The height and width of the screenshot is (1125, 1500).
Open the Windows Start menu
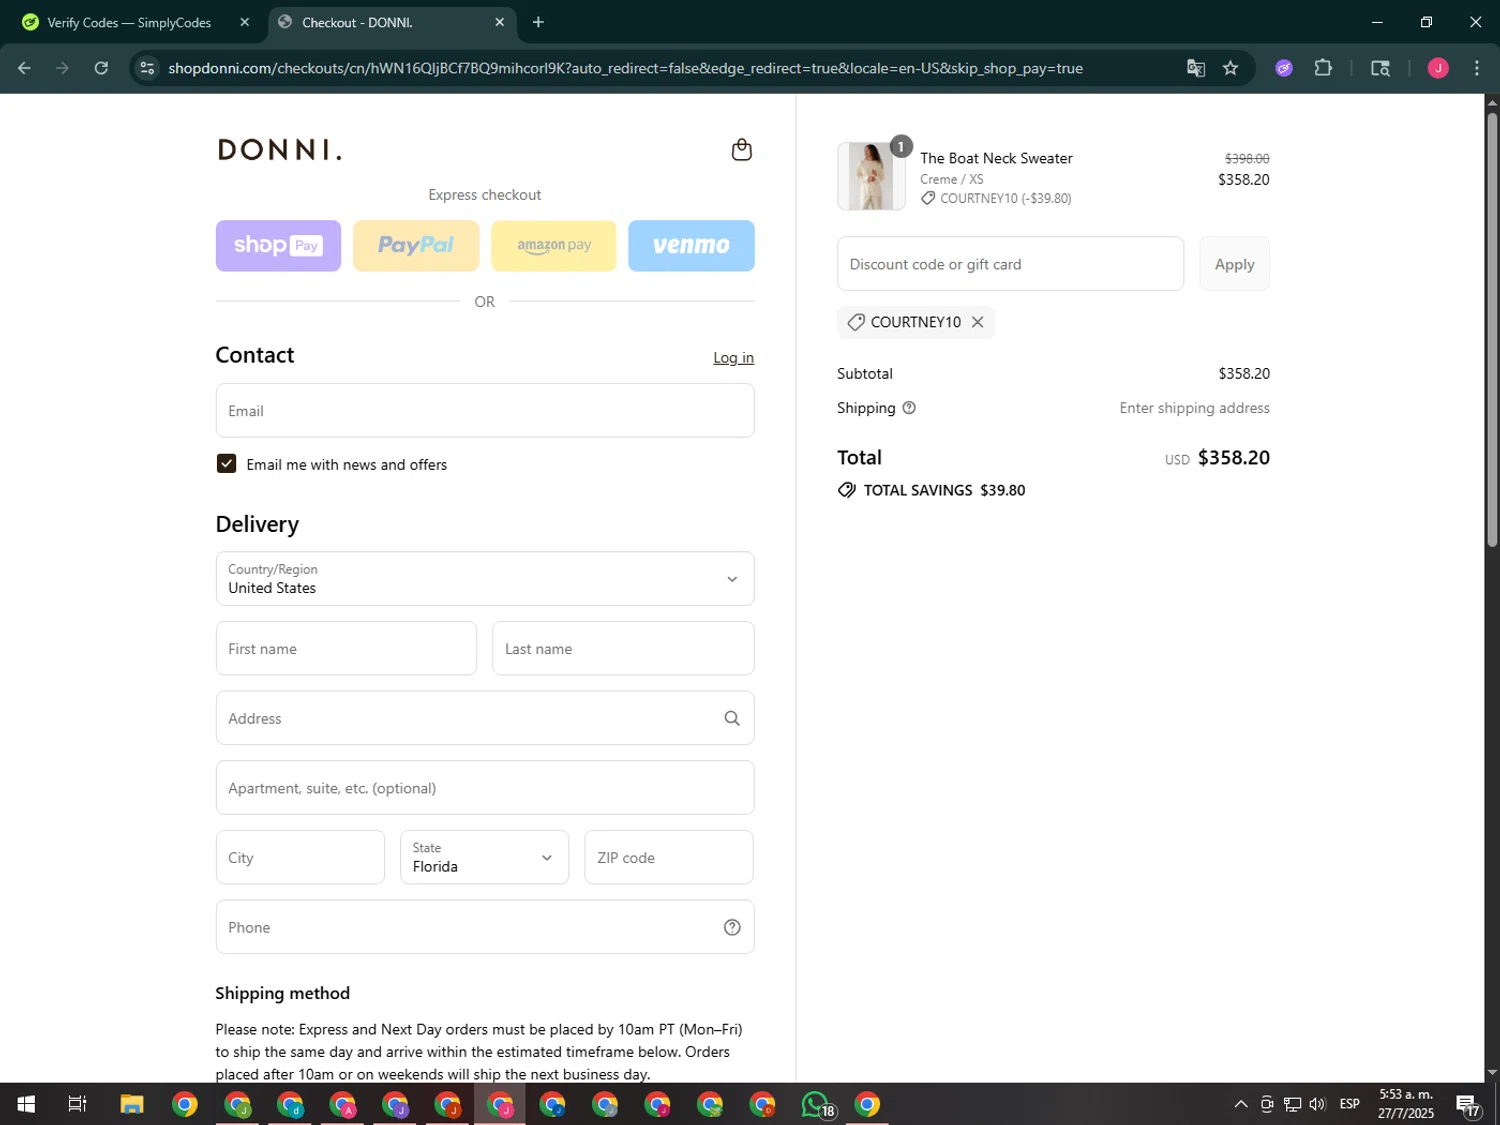click(26, 1104)
